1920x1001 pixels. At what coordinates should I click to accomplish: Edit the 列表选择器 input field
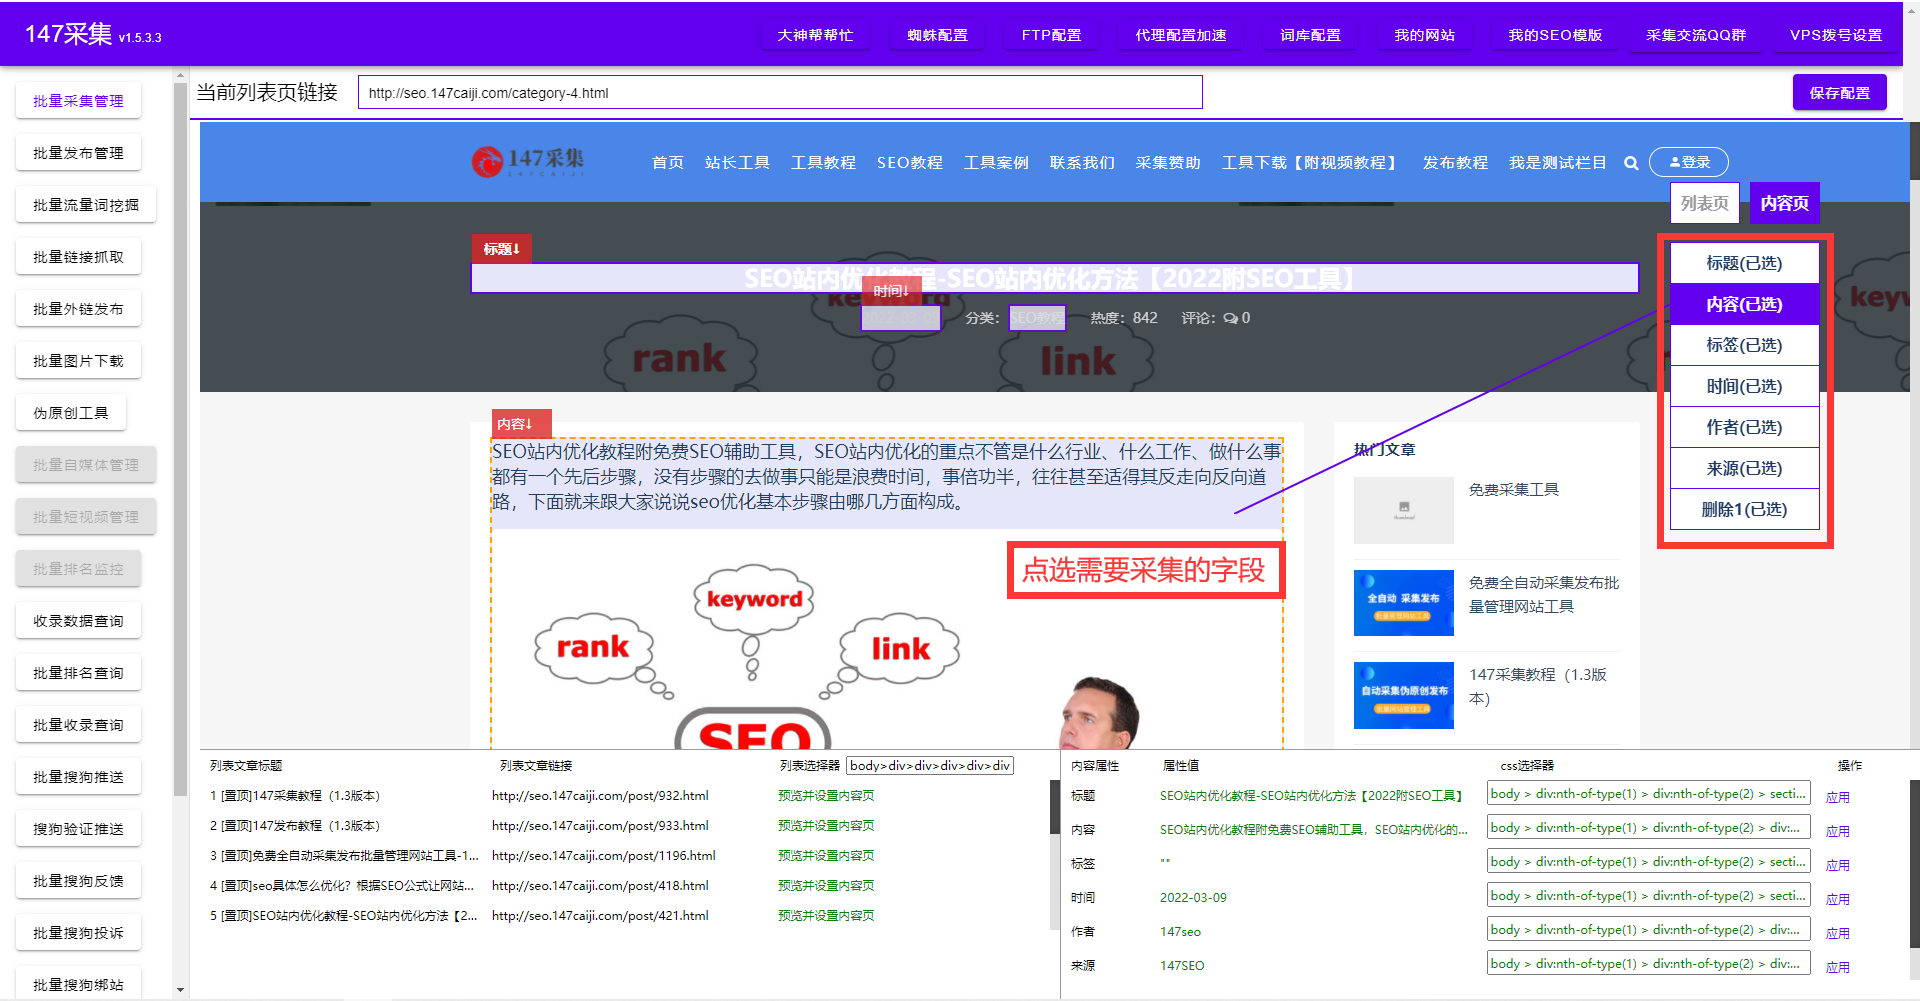pos(930,765)
